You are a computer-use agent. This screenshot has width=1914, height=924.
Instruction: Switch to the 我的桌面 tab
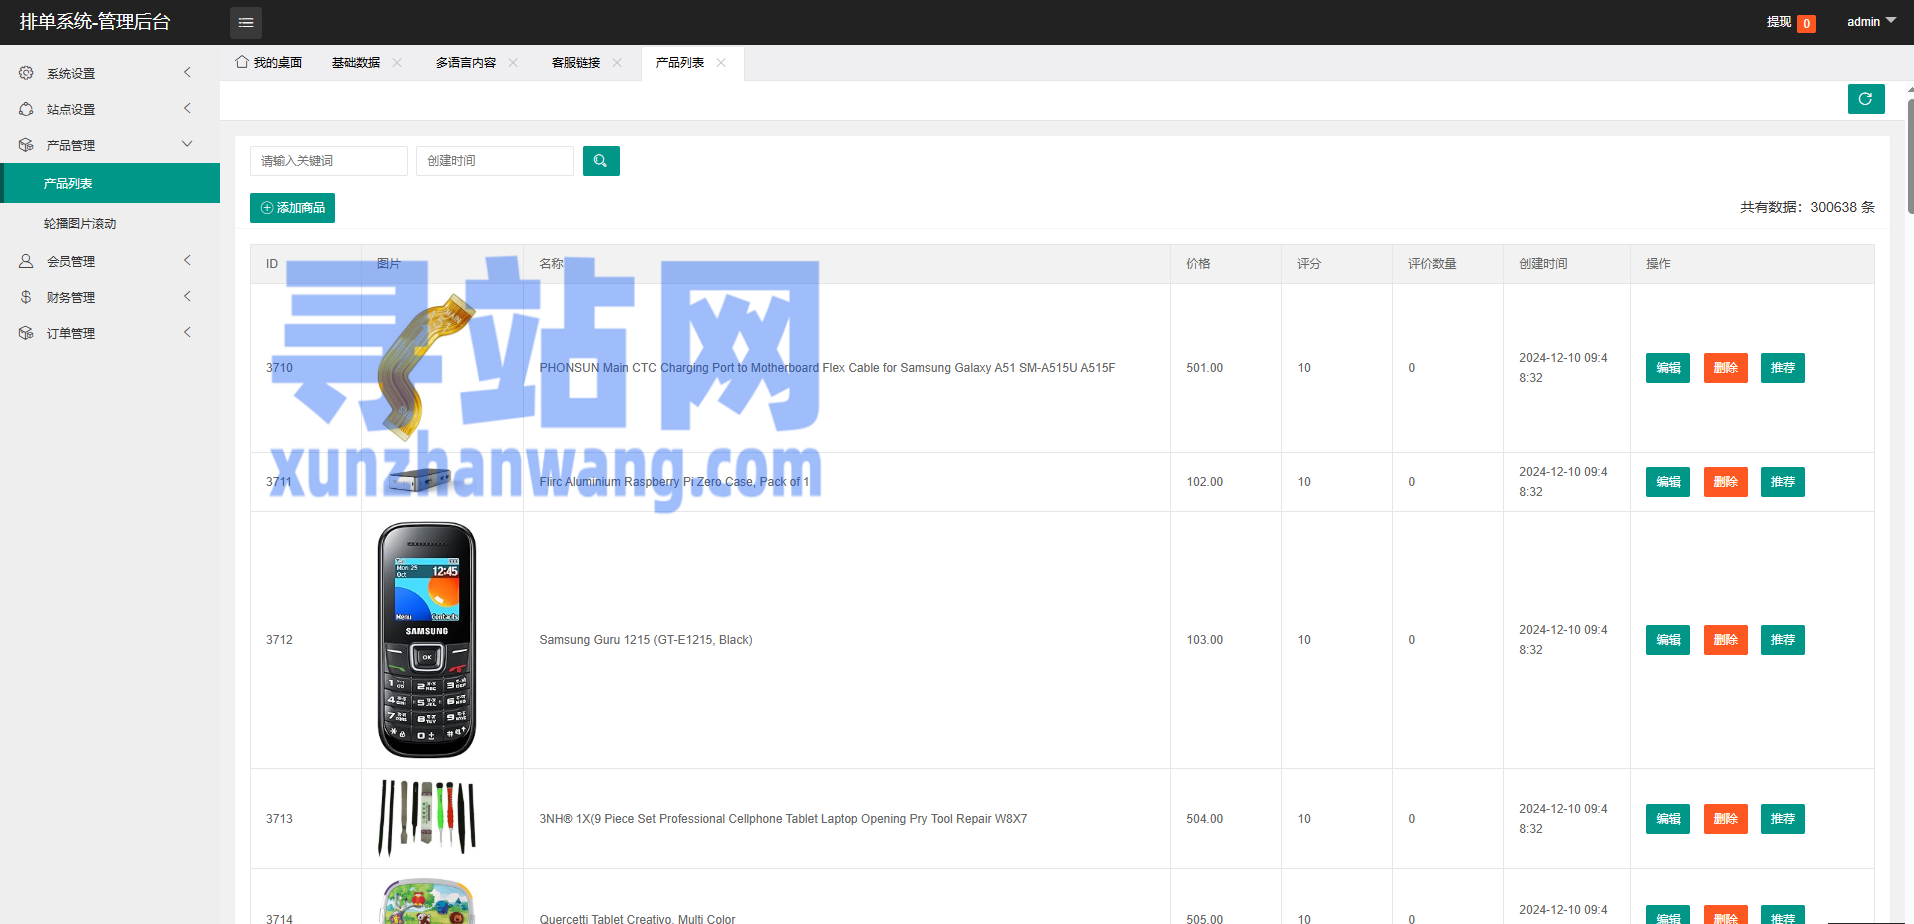(268, 62)
